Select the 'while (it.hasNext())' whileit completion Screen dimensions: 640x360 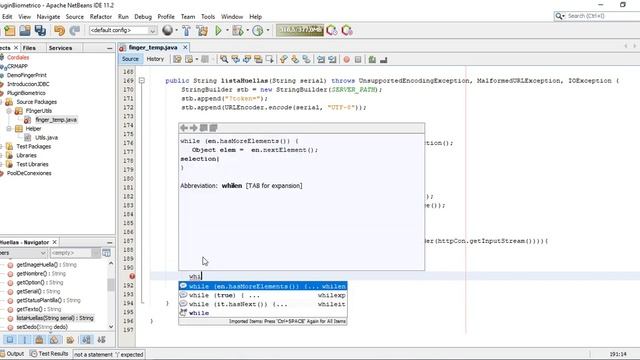[x=263, y=304]
